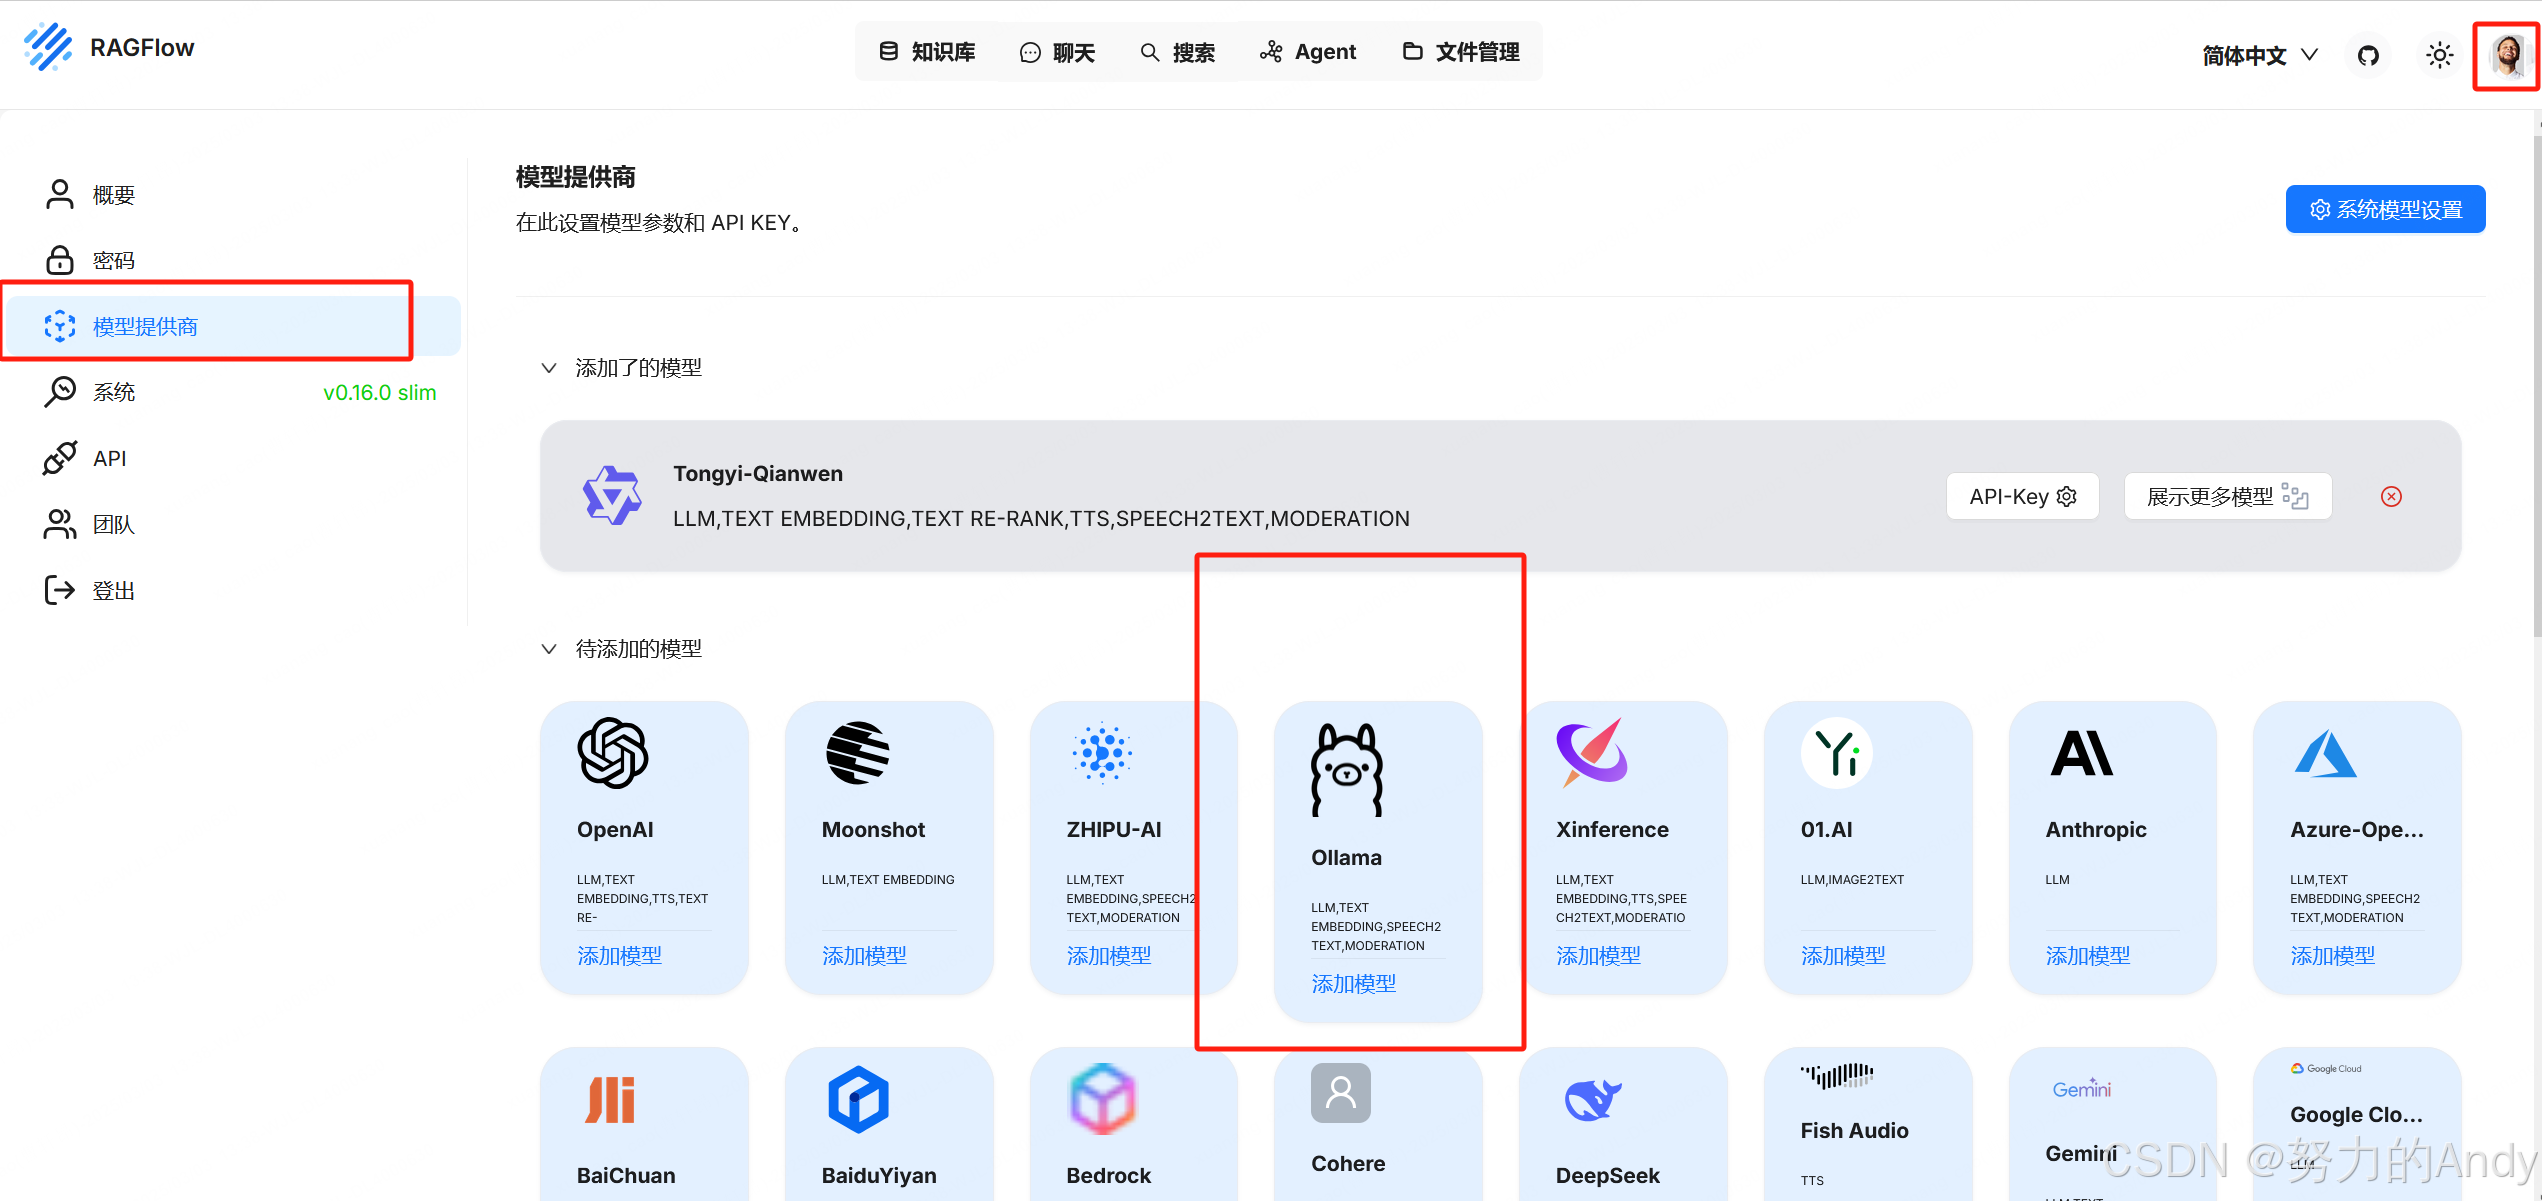
Task: Click 添加模型 under OpenAI
Action: (619, 956)
